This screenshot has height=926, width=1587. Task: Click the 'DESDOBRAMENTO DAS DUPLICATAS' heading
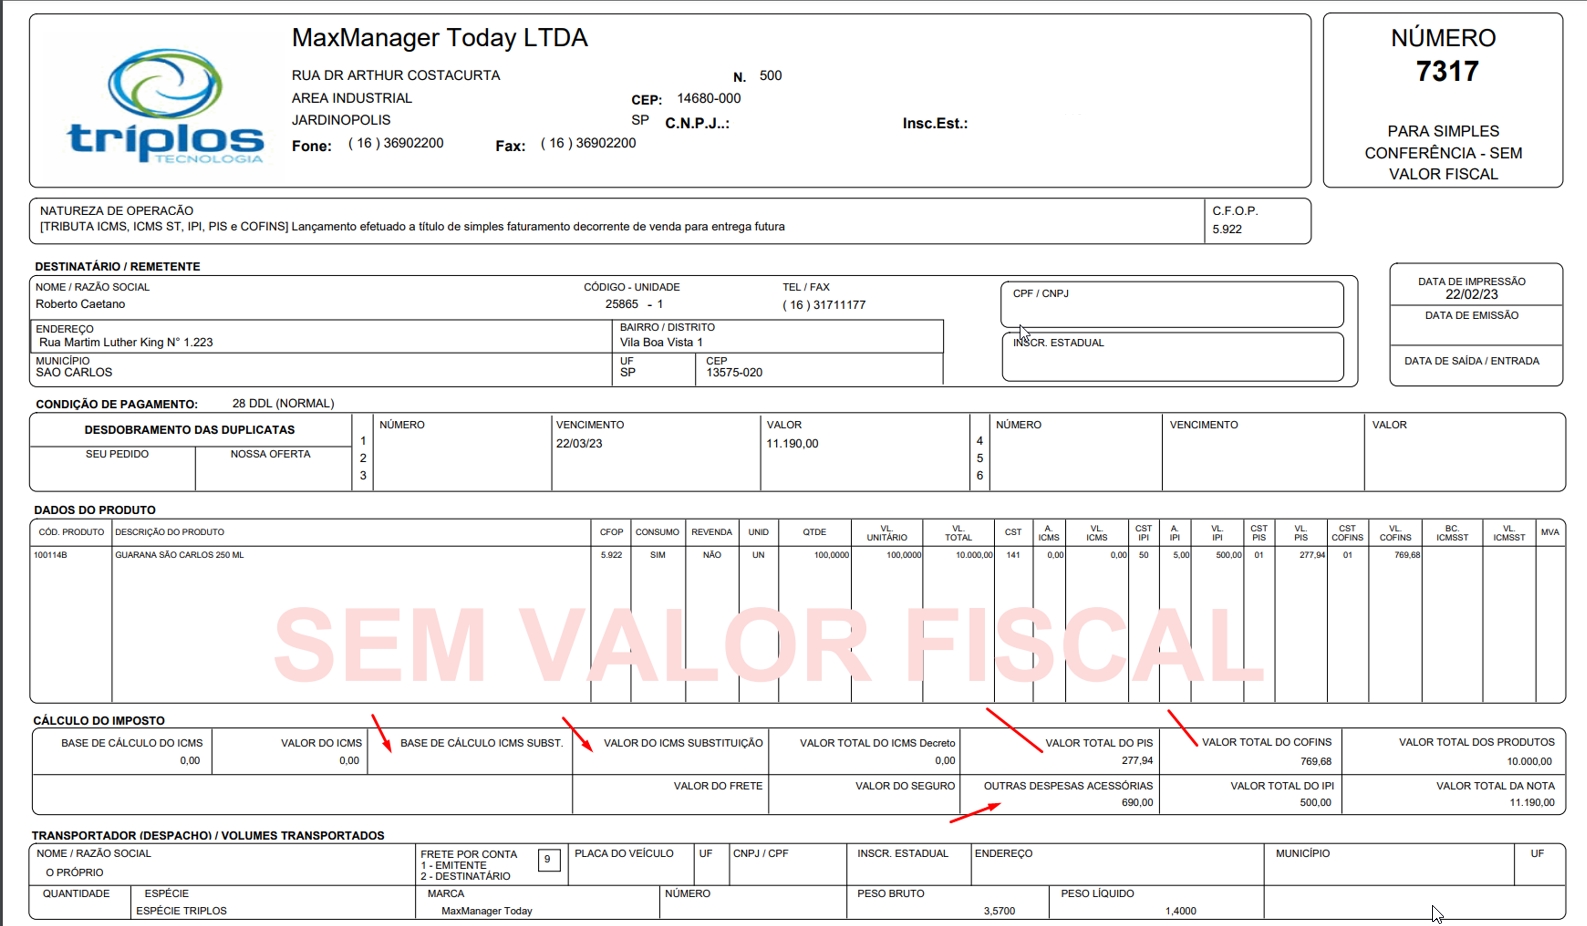pos(190,430)
